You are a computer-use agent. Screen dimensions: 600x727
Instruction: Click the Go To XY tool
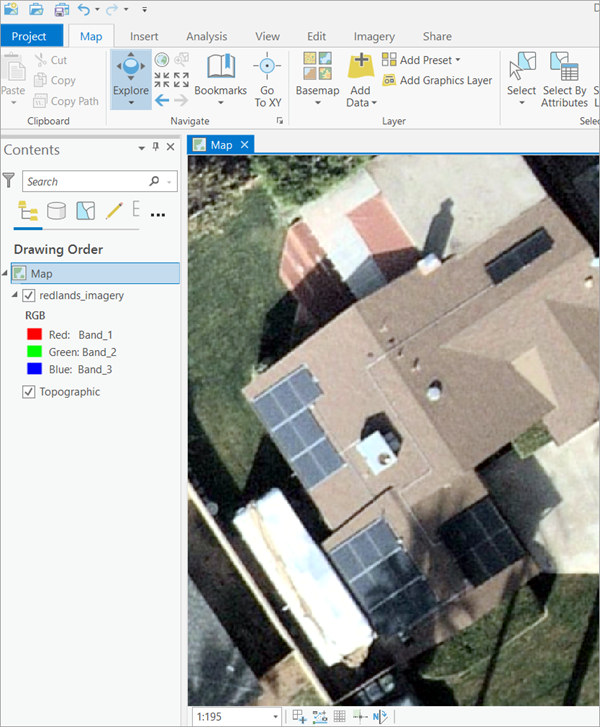(267, 78)
